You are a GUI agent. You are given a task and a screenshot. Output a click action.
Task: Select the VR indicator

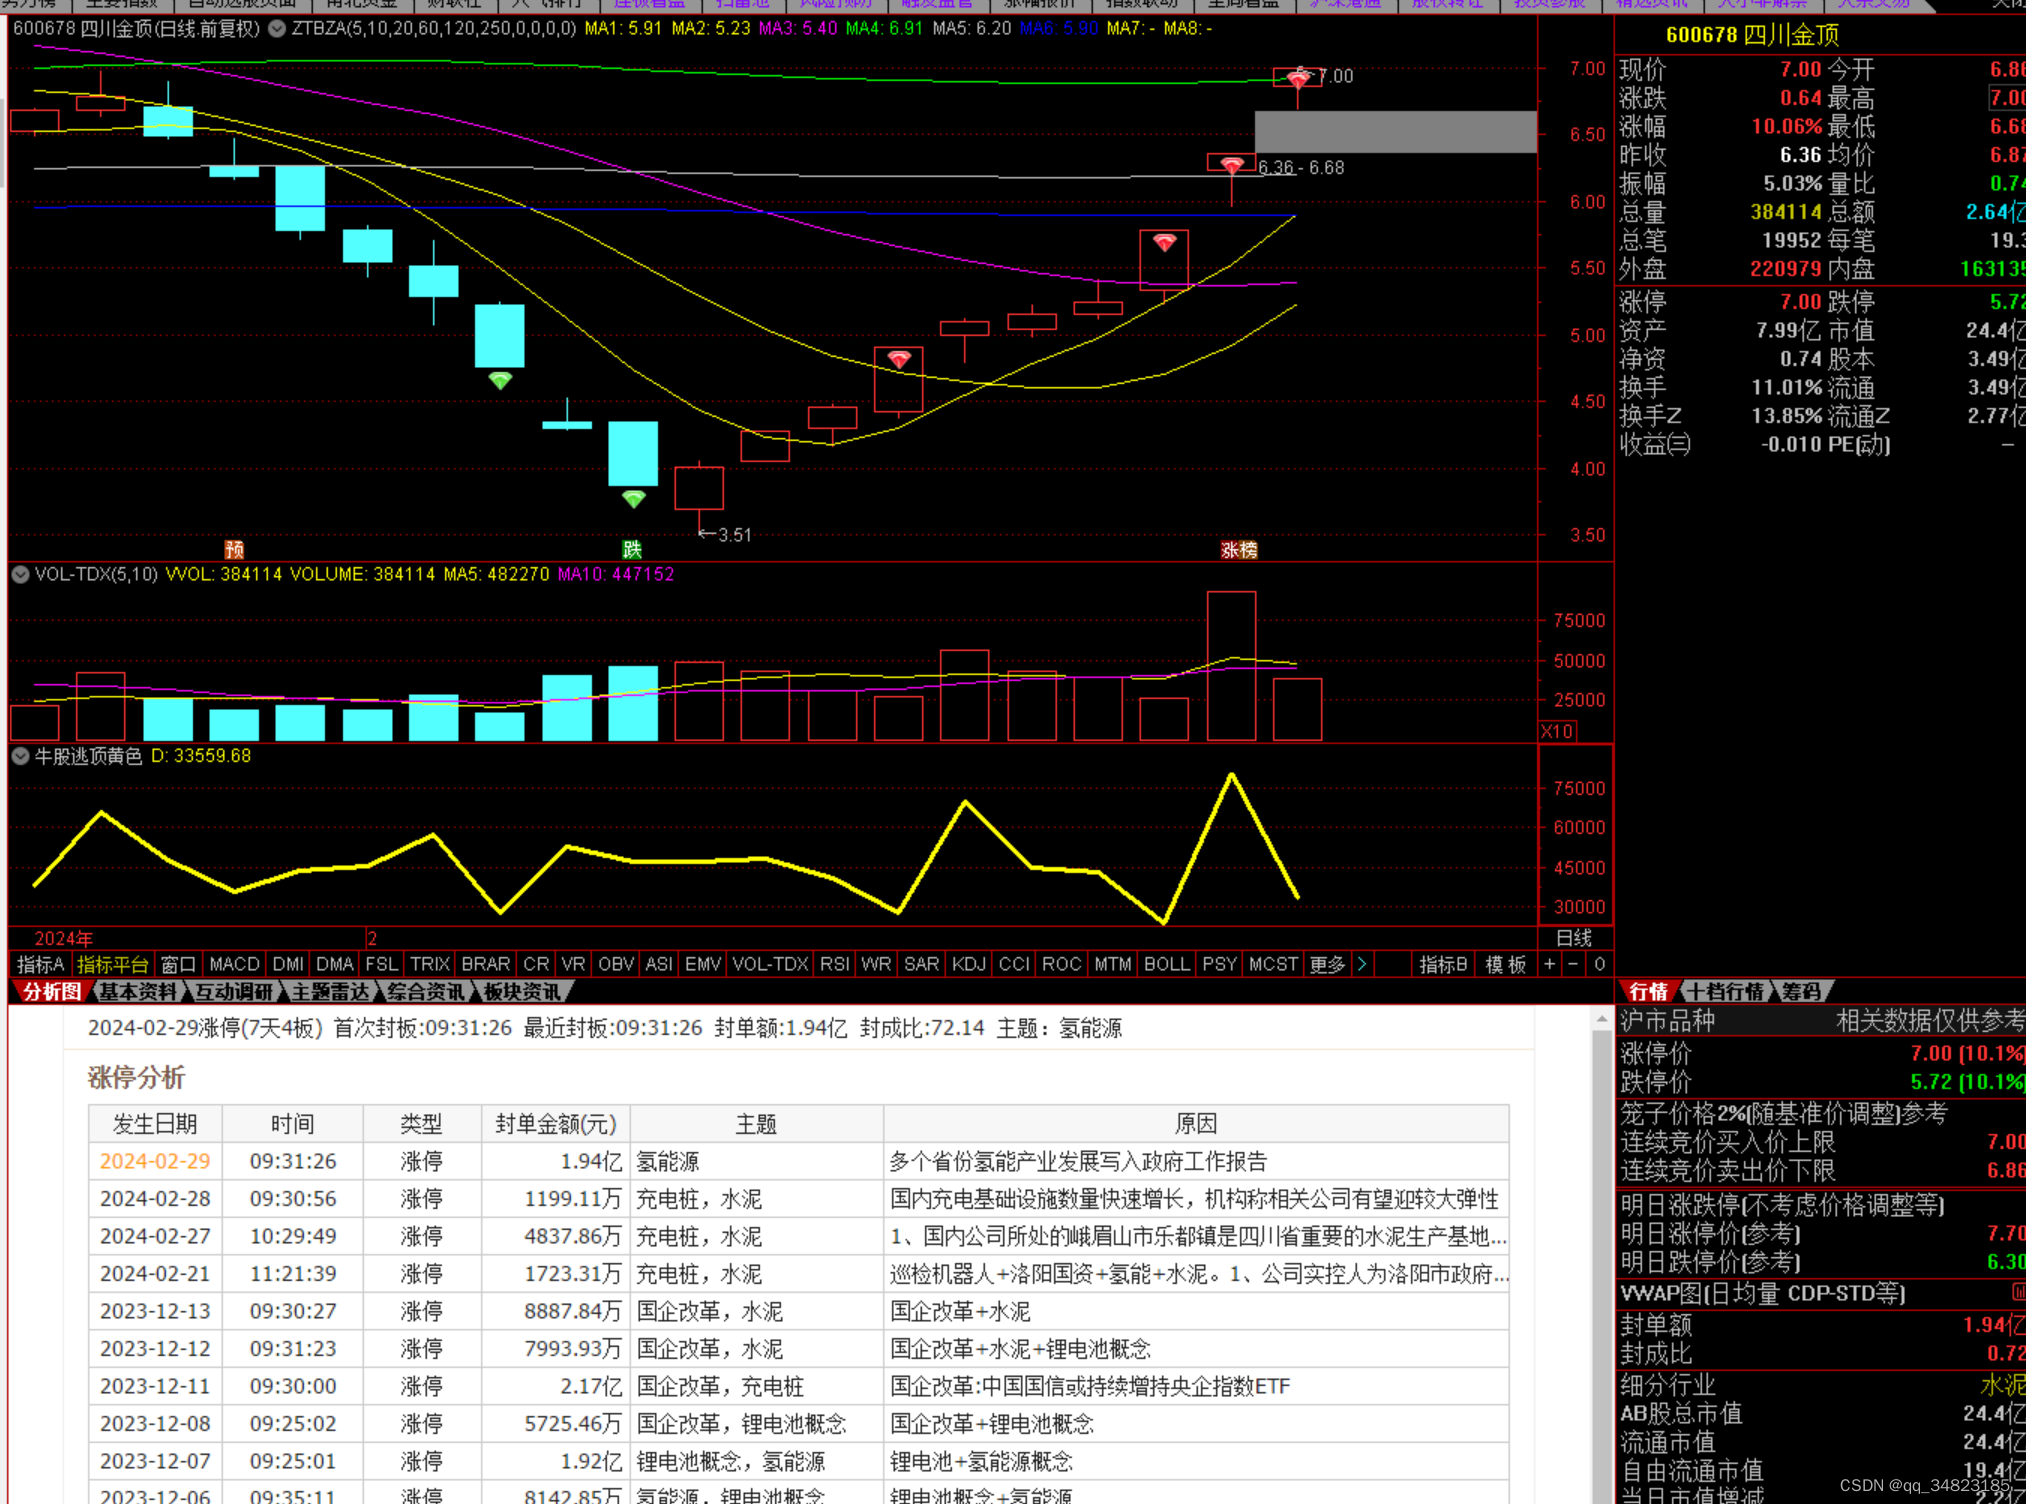coord(573,964)
